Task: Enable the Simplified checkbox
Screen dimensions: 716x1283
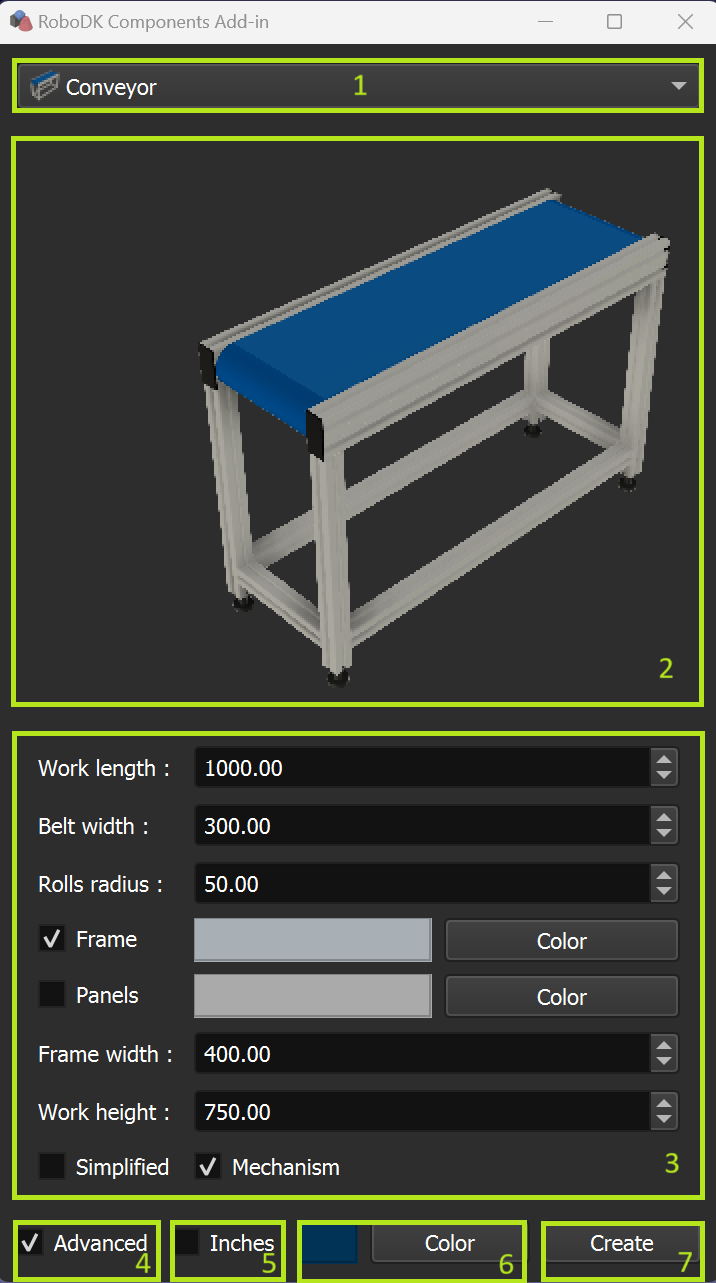Action: 51,1167
